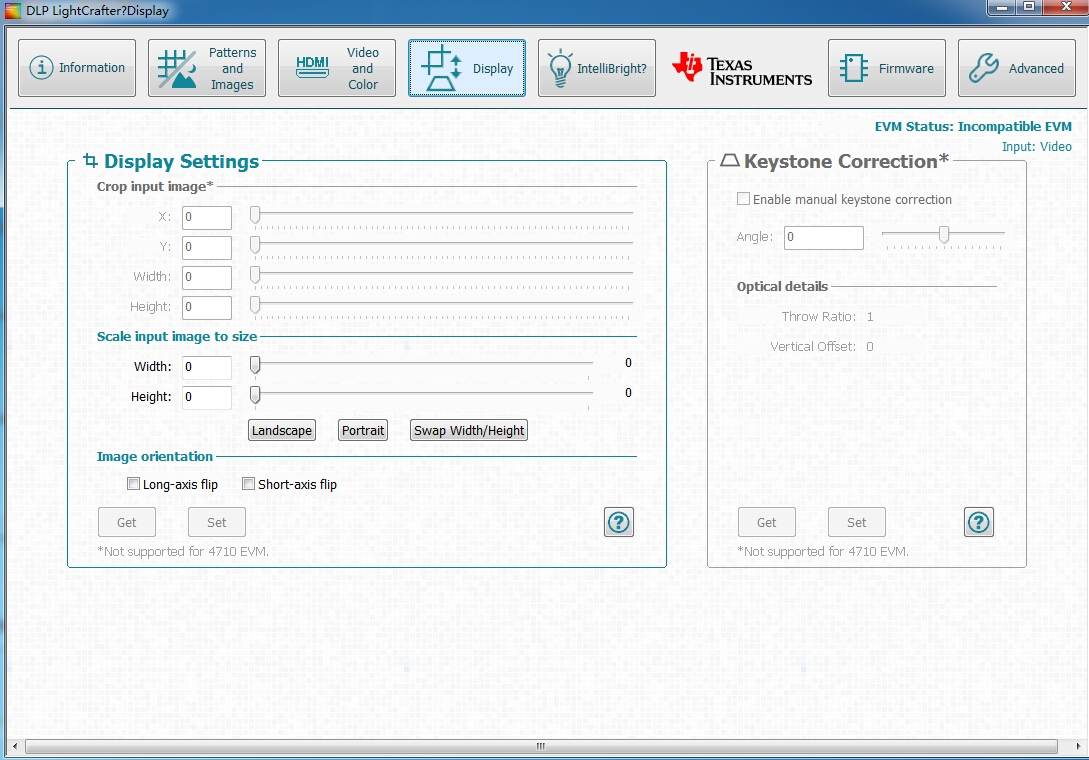Enable manual keystone correction checkbox

coord(743,199)
